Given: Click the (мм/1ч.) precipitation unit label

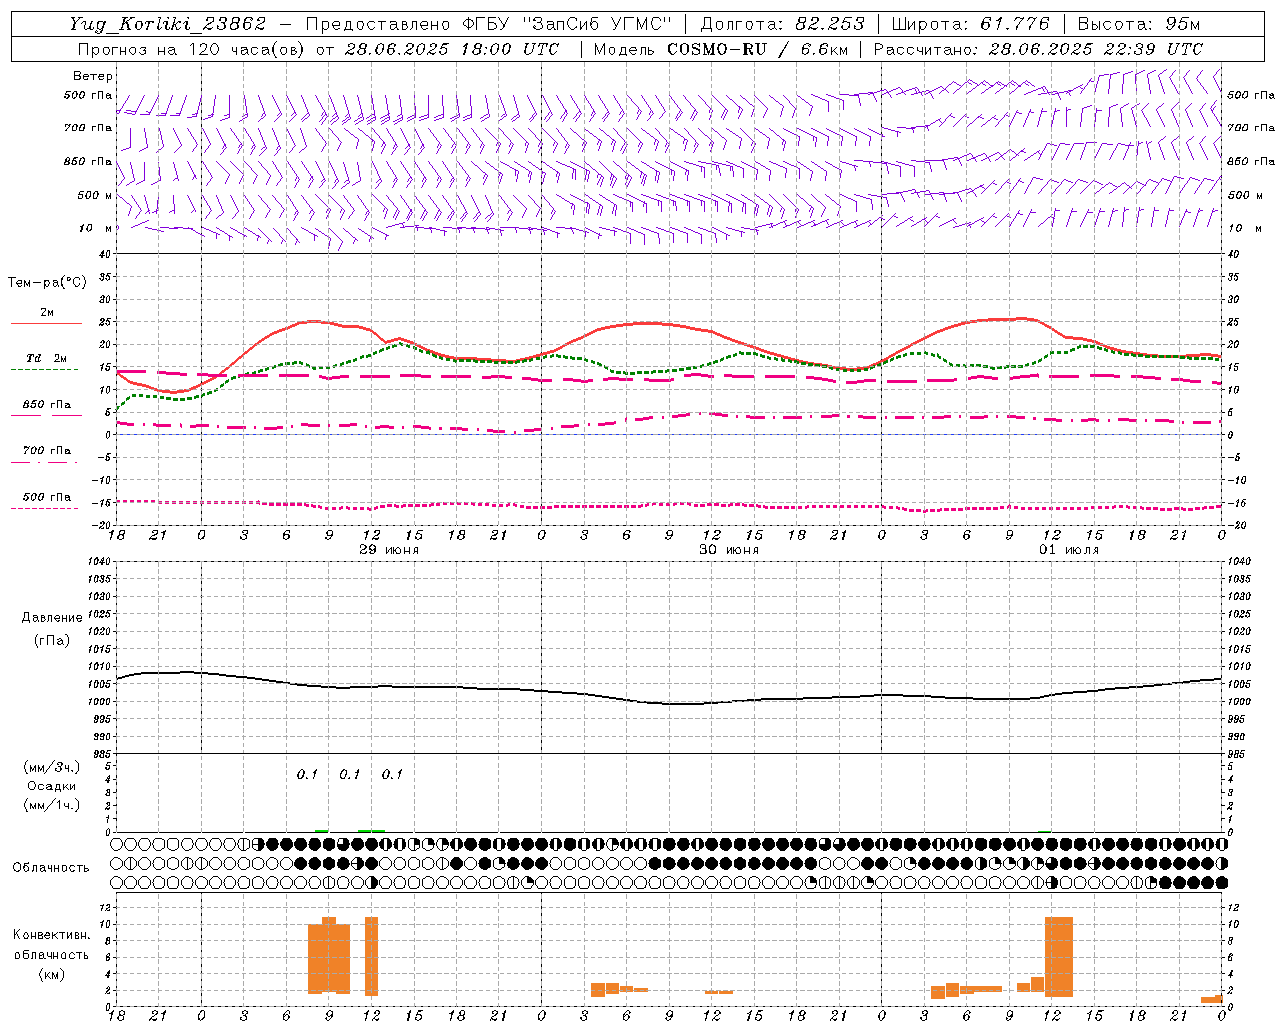Looking at the screenshot, I should click(x=52, y=805).
